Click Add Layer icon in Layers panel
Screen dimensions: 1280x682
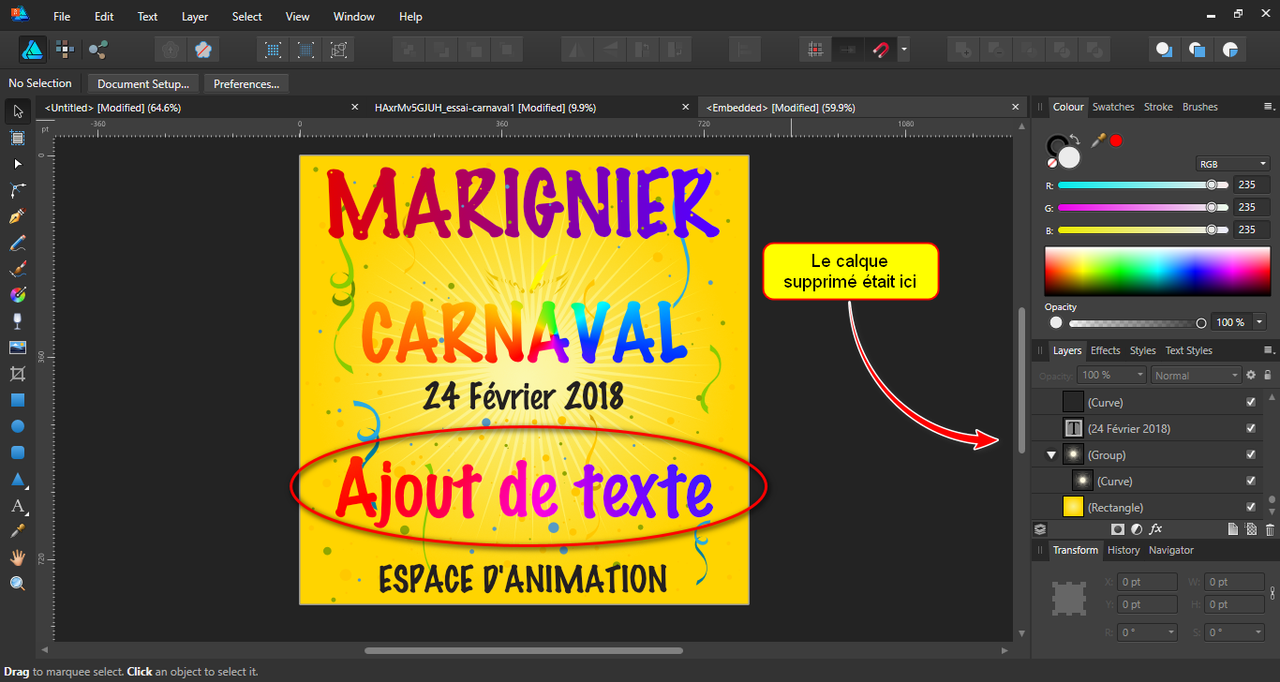(x=1233, y=529)
